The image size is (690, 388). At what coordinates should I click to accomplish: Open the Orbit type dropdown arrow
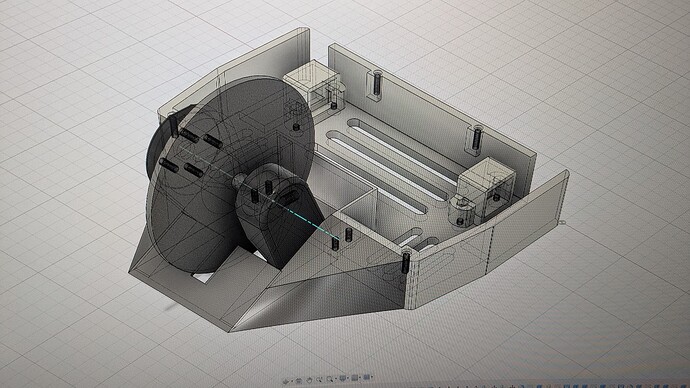292,381
